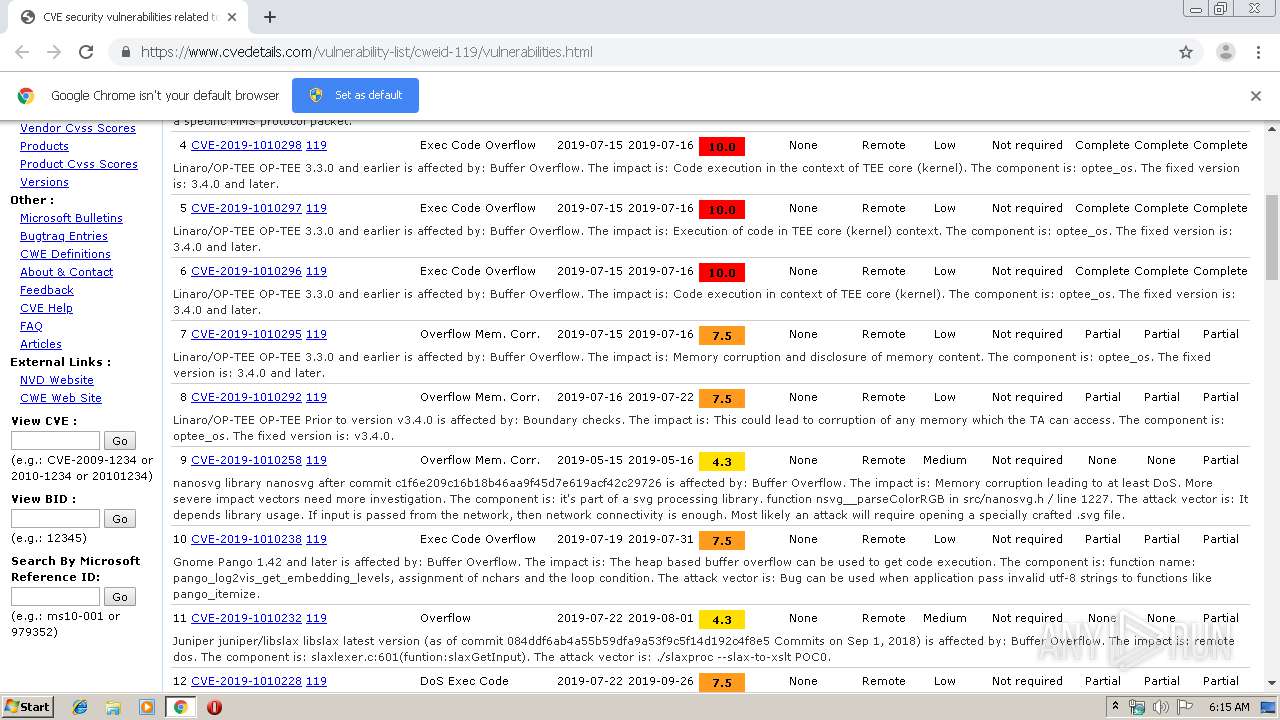Click the browser forward arrow

[x=54, y=52]
